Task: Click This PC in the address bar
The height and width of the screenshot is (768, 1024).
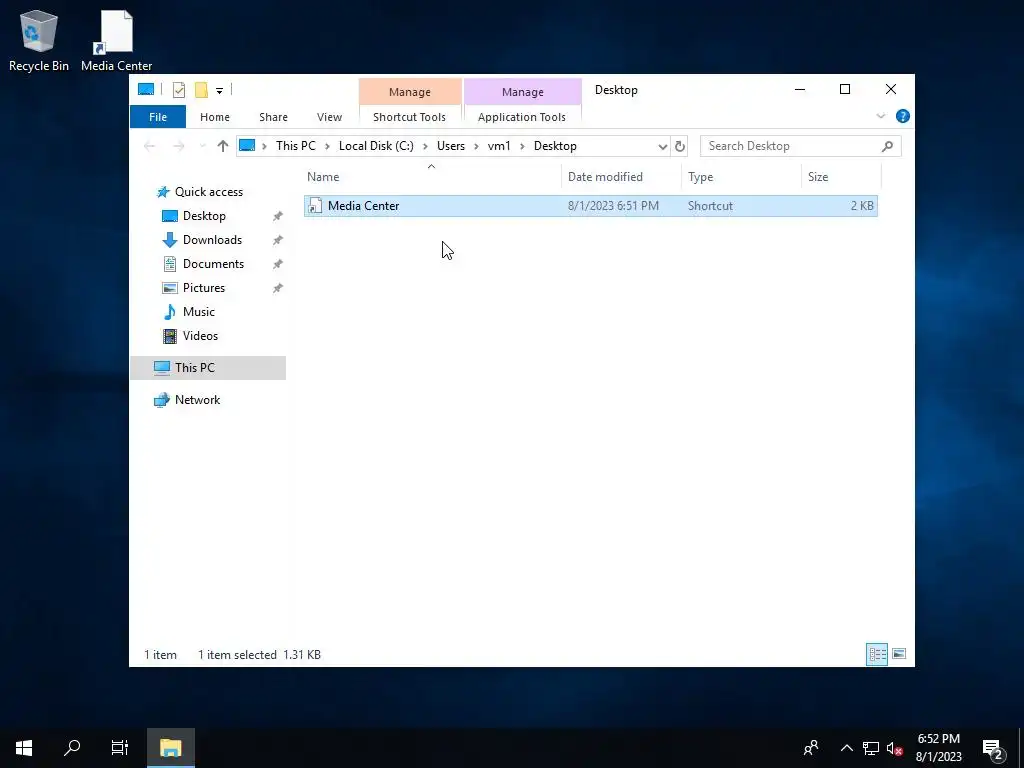Action: tap(295, 146)
